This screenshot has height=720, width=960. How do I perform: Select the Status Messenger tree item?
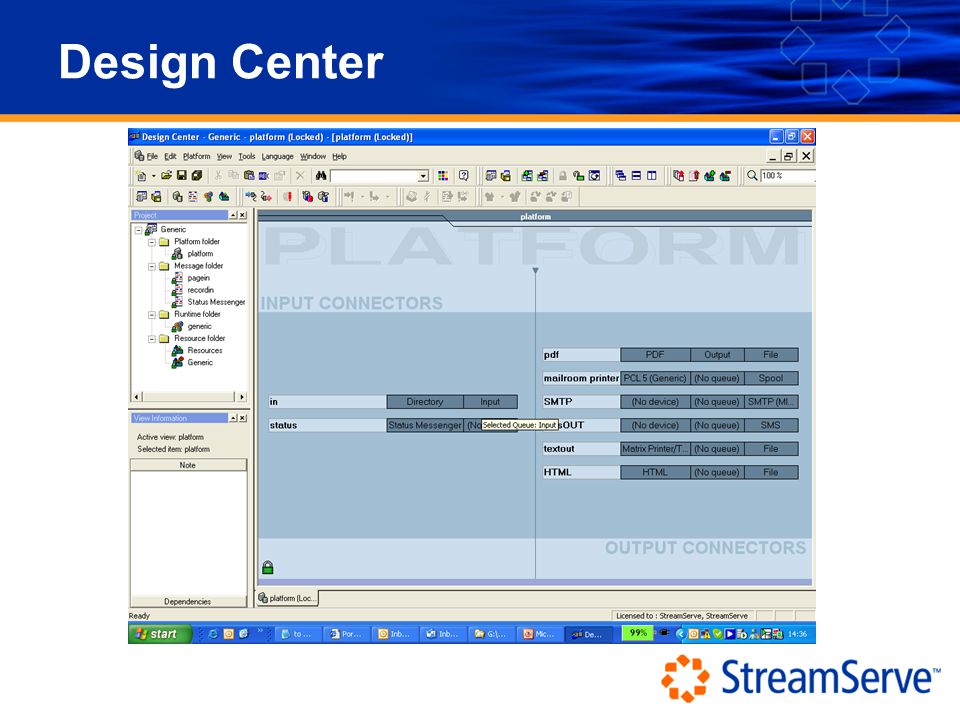[216, 302]
